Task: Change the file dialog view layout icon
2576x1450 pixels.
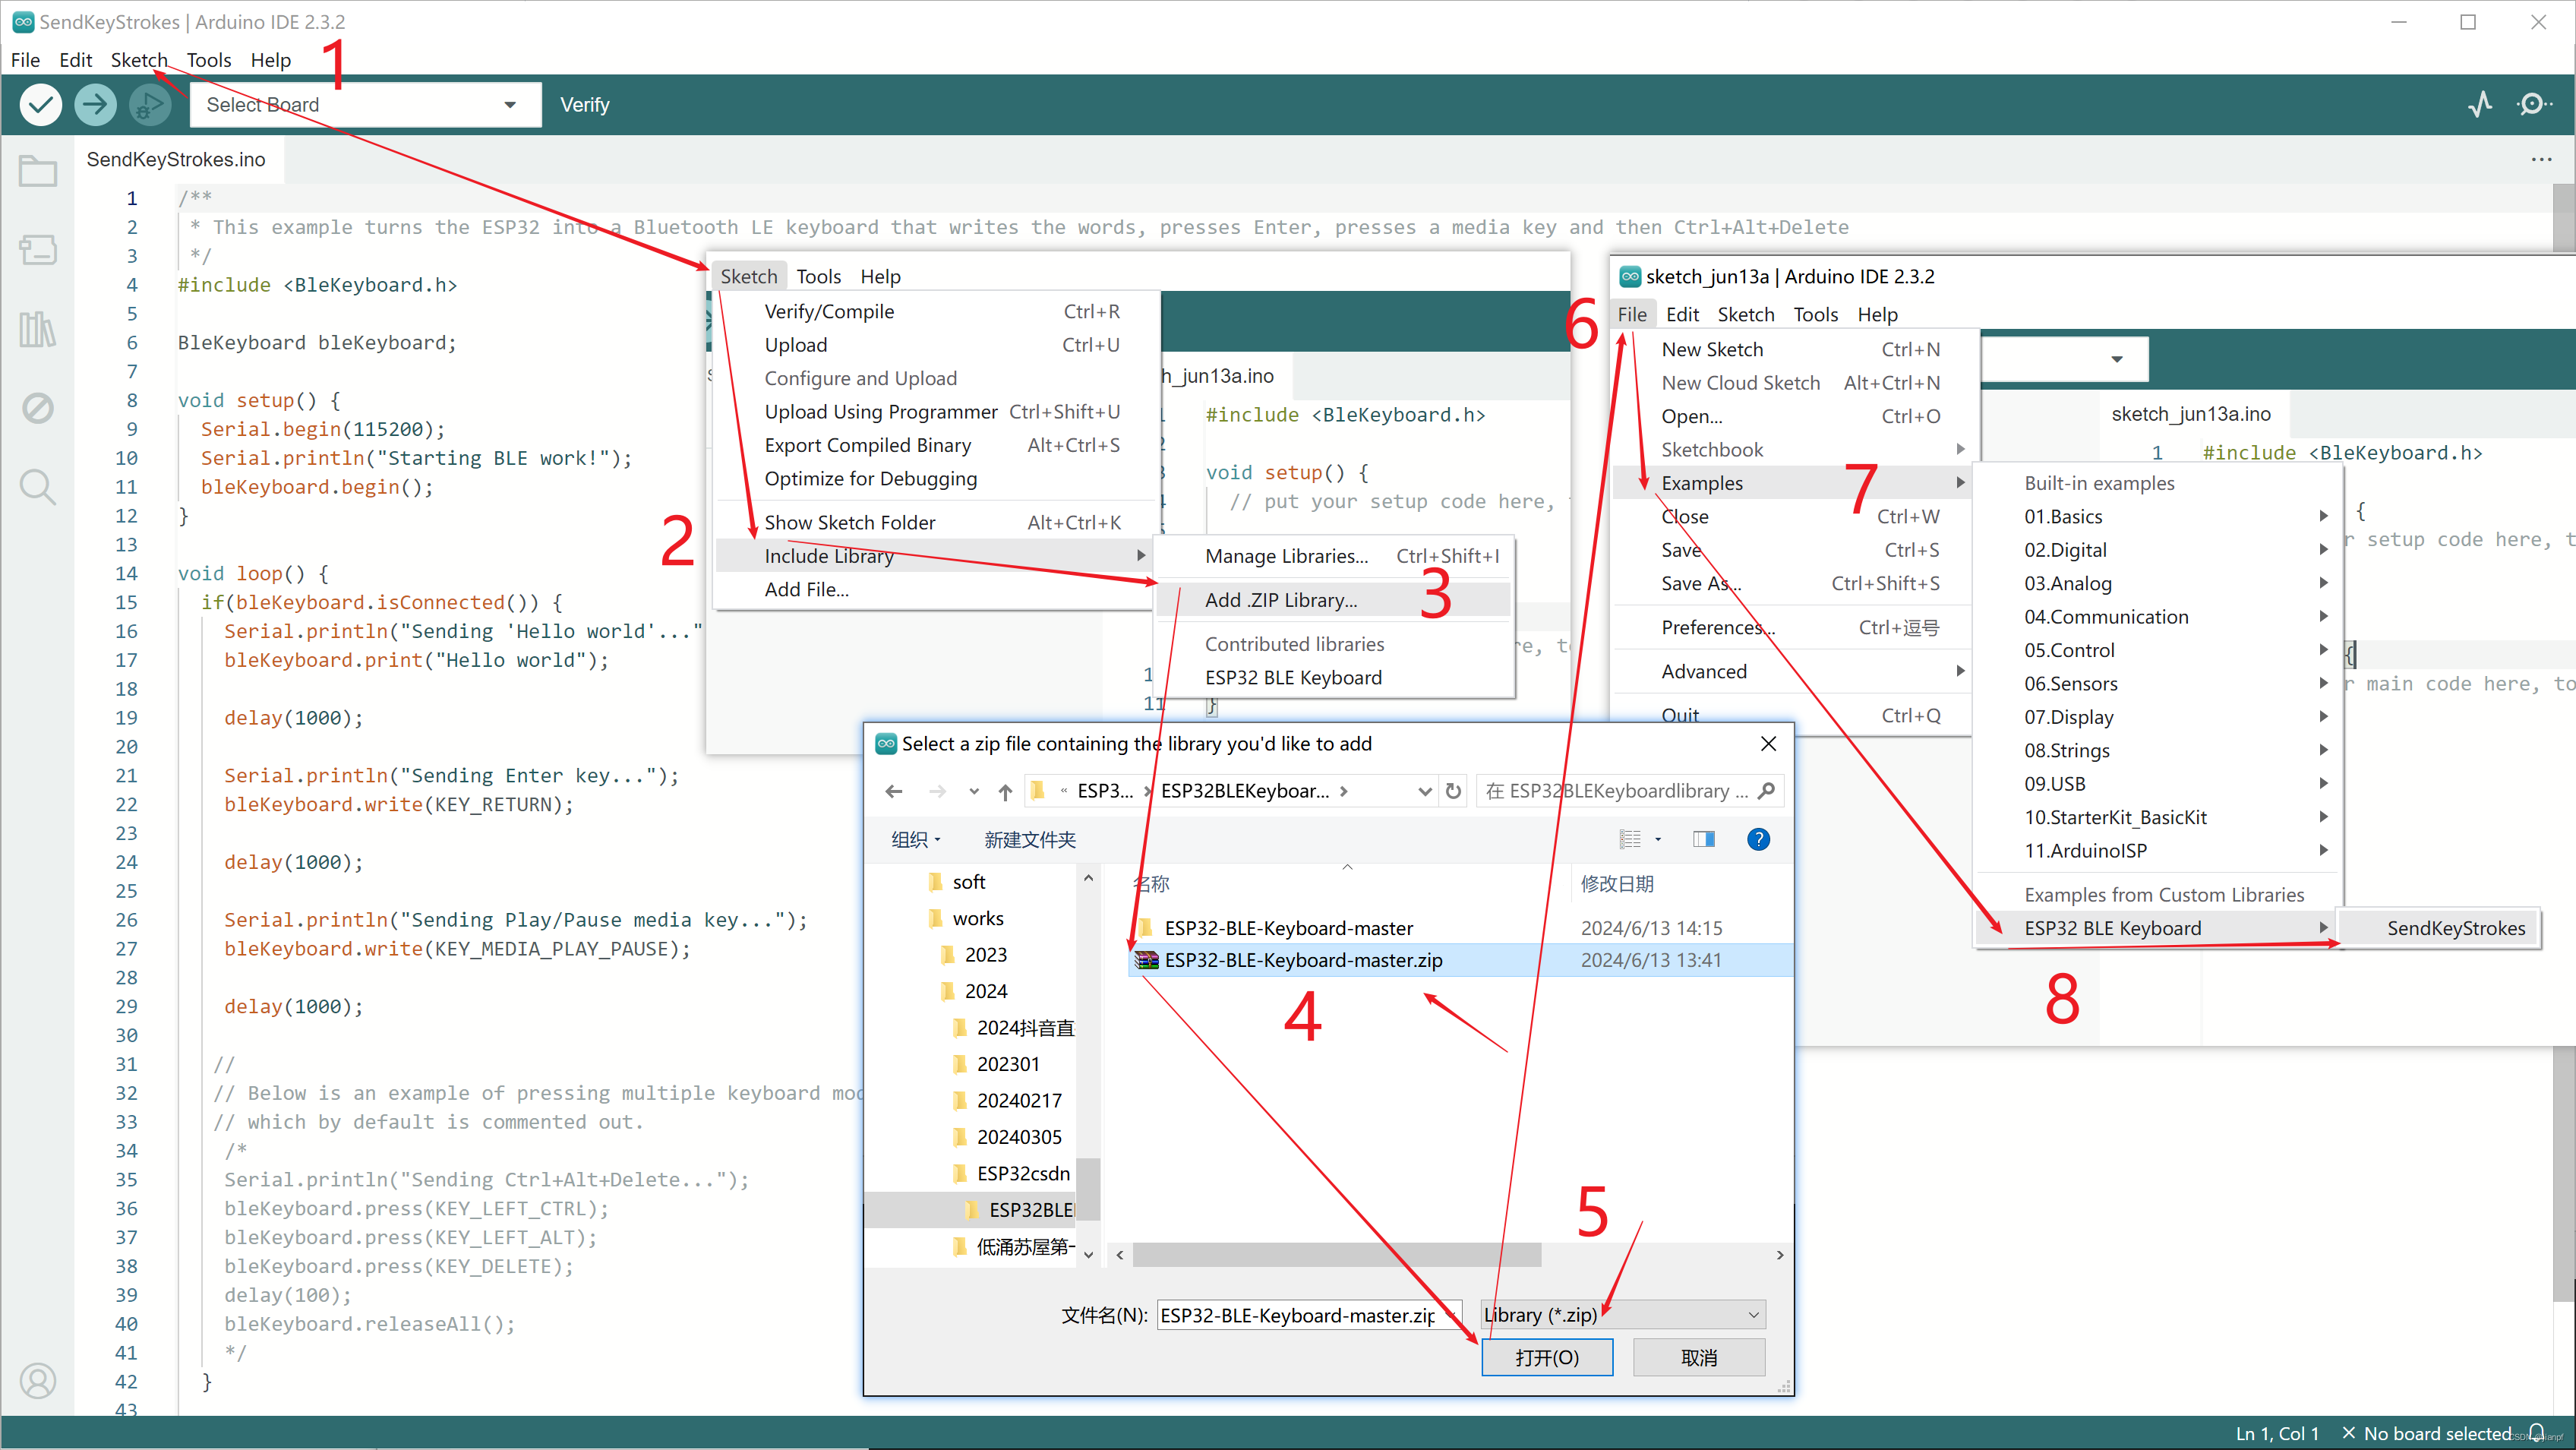Action: coord(1631,839)
